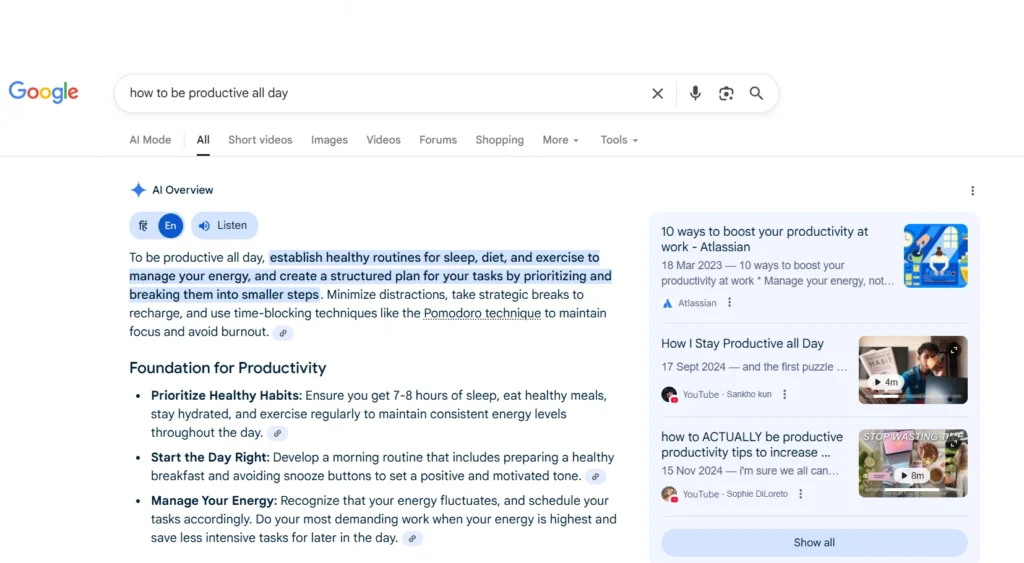Screen dimensions: 1024x563
Task: Start voice search with microphone icon
Action: [x=695, y=93]
